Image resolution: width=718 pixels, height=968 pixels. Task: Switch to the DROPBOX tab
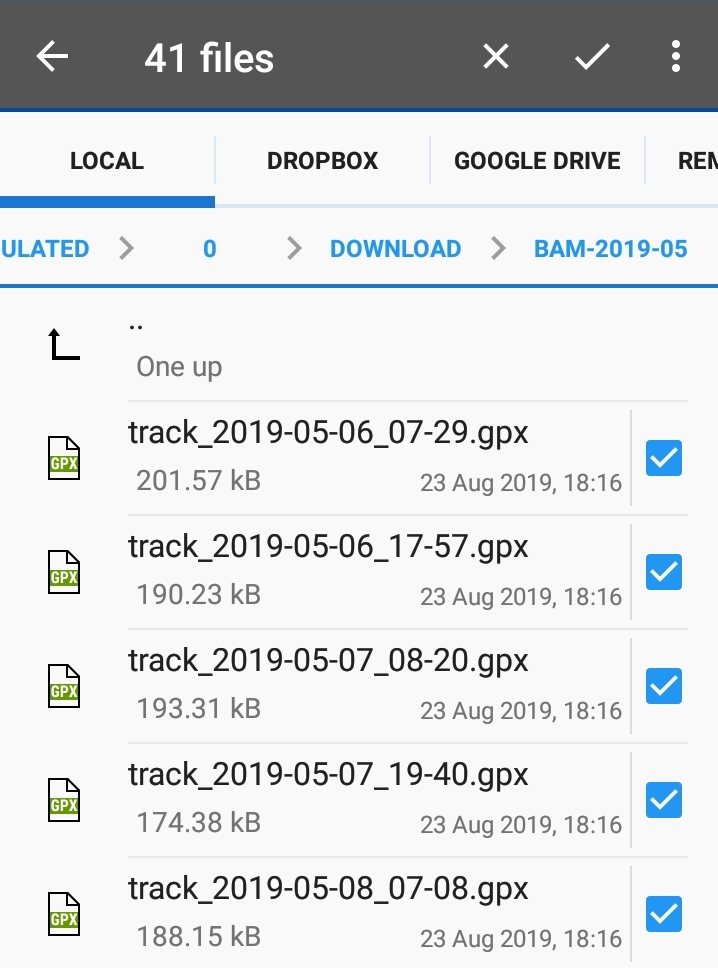(x=322, y=161)
